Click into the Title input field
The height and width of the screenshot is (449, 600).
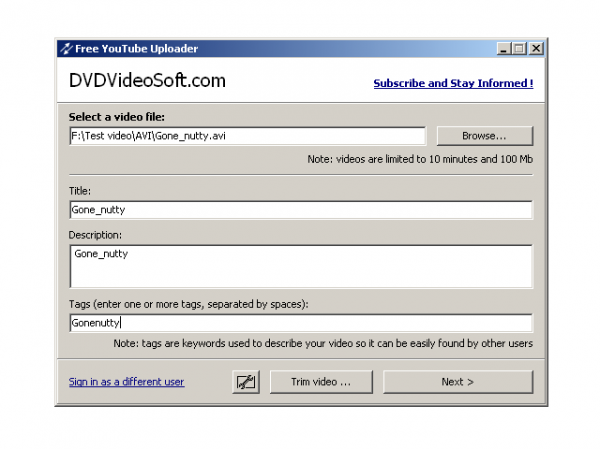click(301, 210)
